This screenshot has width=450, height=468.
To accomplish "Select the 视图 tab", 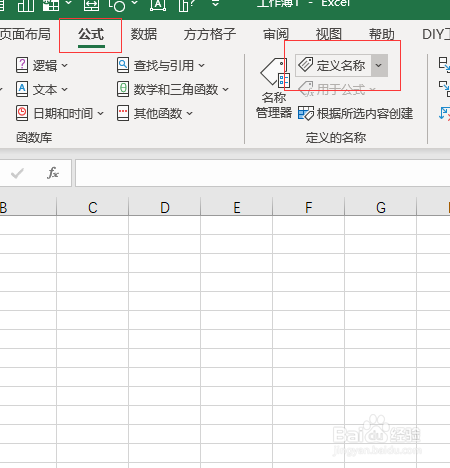I will click(329, 35).
